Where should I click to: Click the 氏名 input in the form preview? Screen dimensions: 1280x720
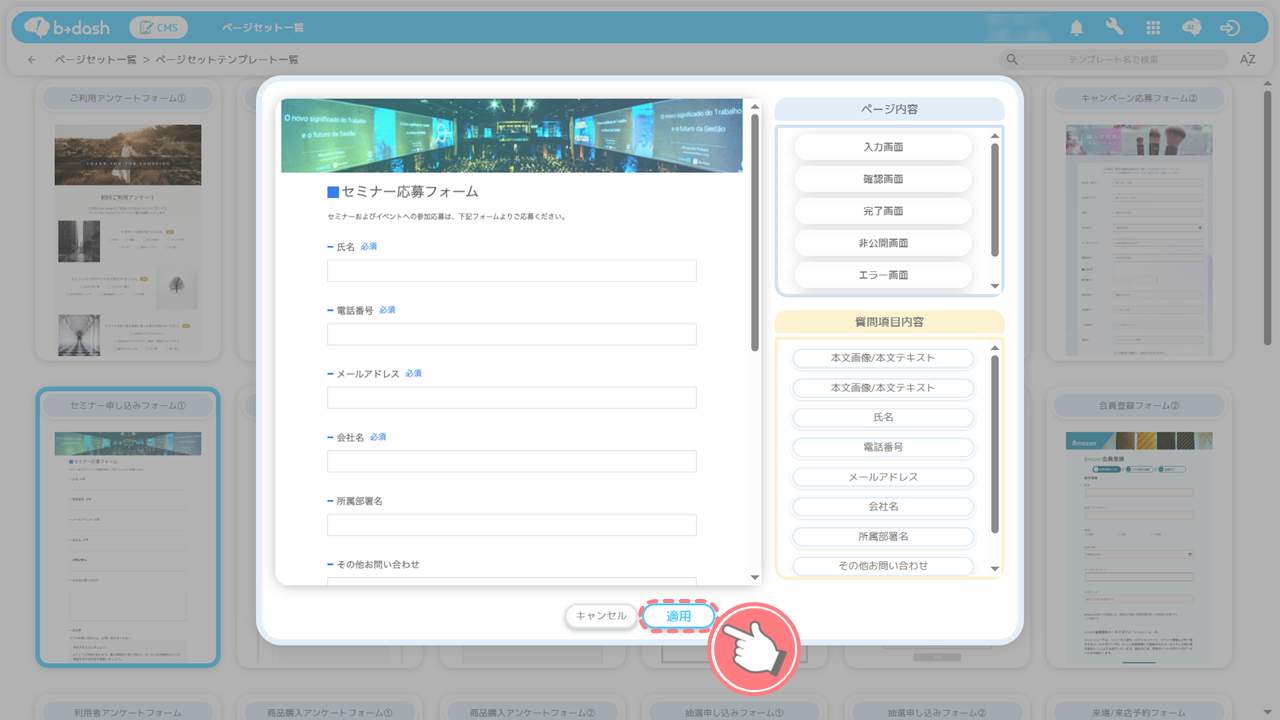511,271
